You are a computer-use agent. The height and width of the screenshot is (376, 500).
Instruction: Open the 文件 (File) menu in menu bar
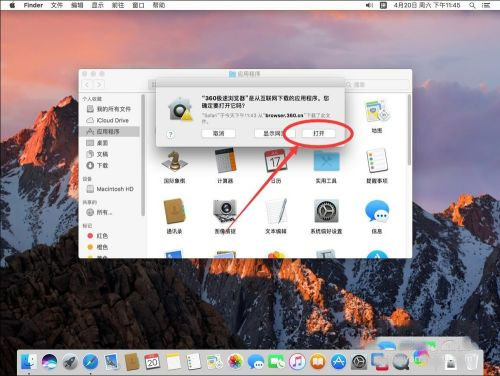[57, 5]
